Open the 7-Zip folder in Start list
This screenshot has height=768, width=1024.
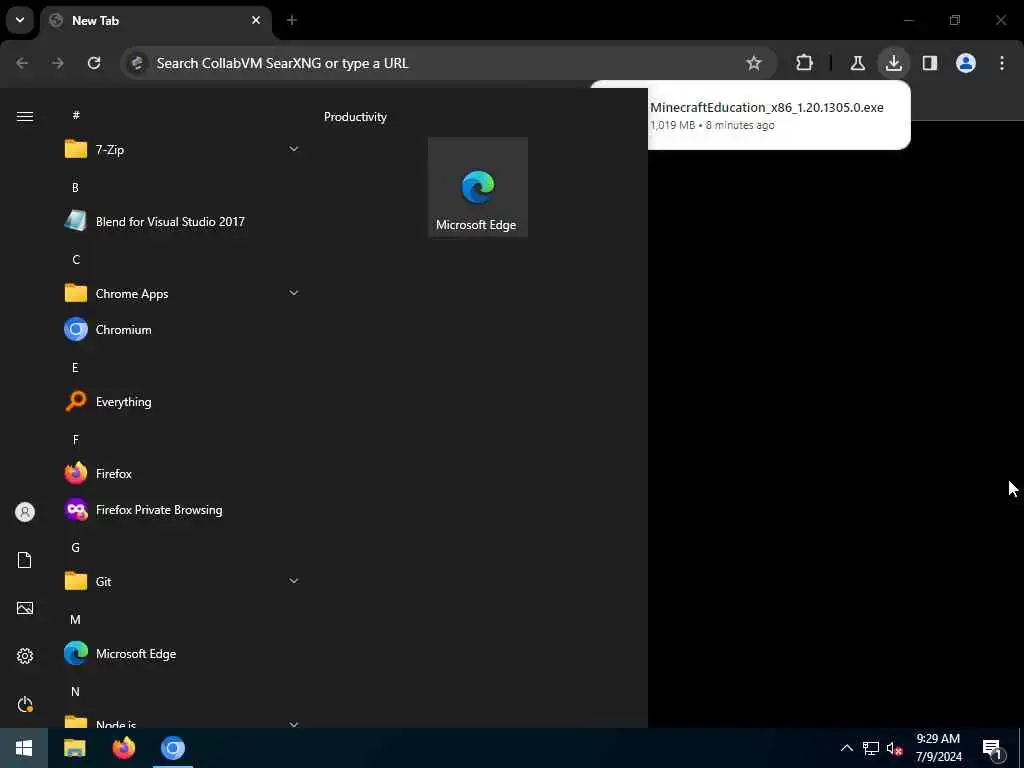tap(182, 150)
